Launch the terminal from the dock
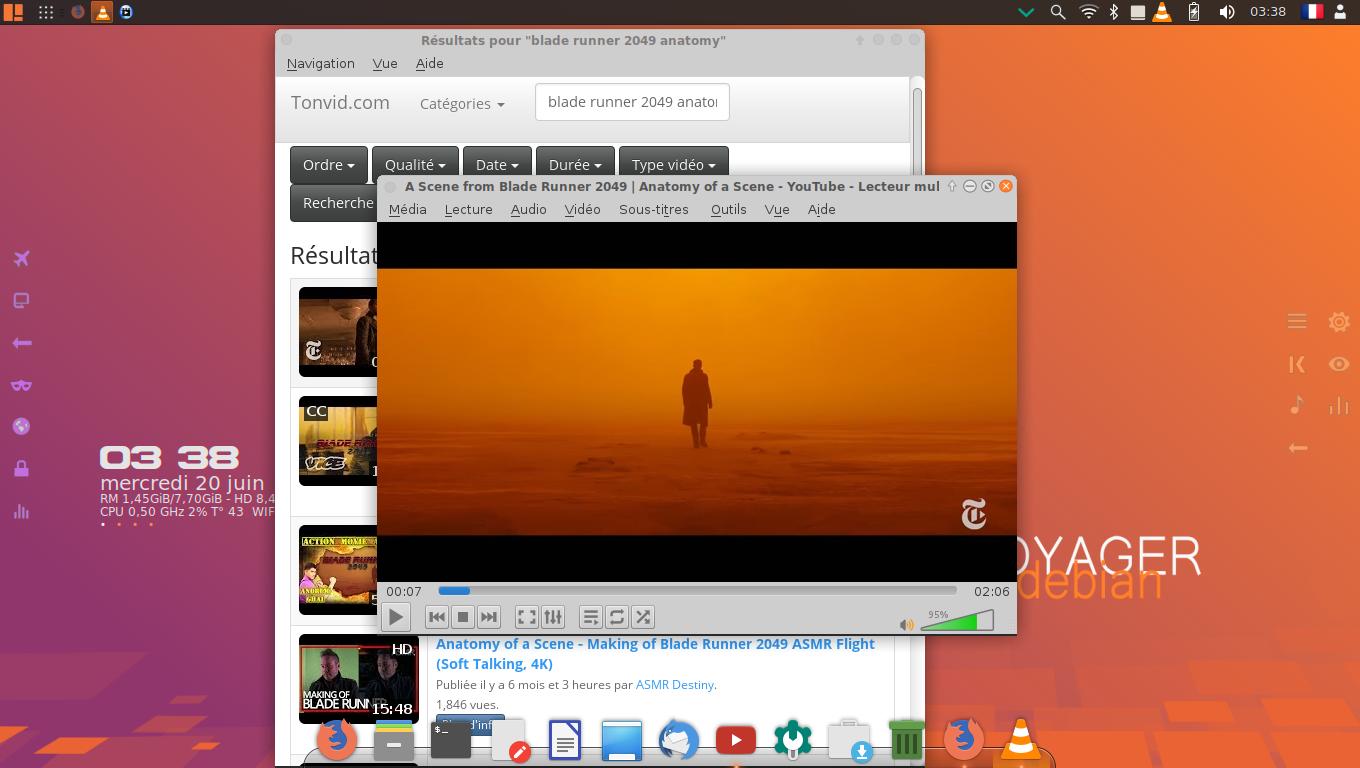 click(451, 740)
